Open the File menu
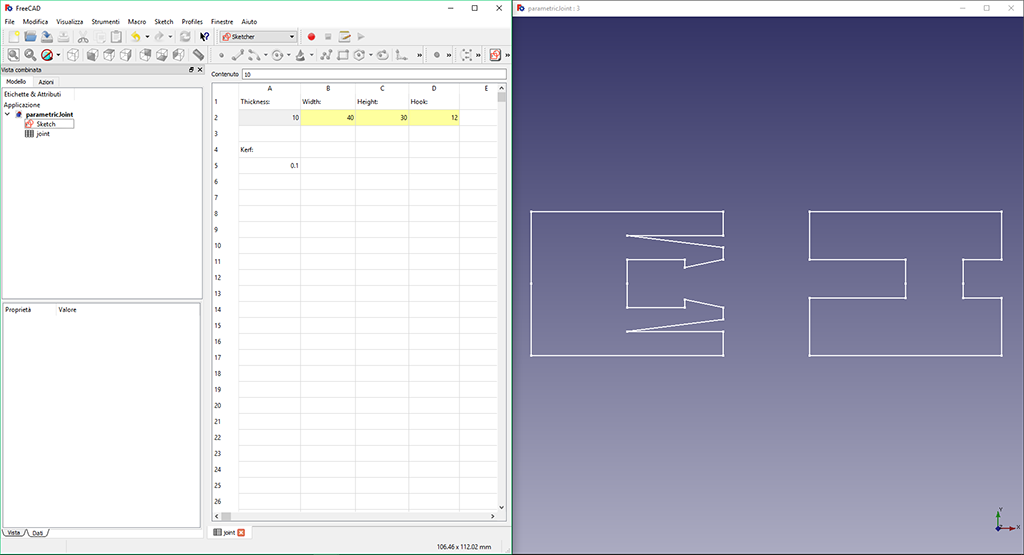Screen dimensions: 1024x555 coord(10,22)
